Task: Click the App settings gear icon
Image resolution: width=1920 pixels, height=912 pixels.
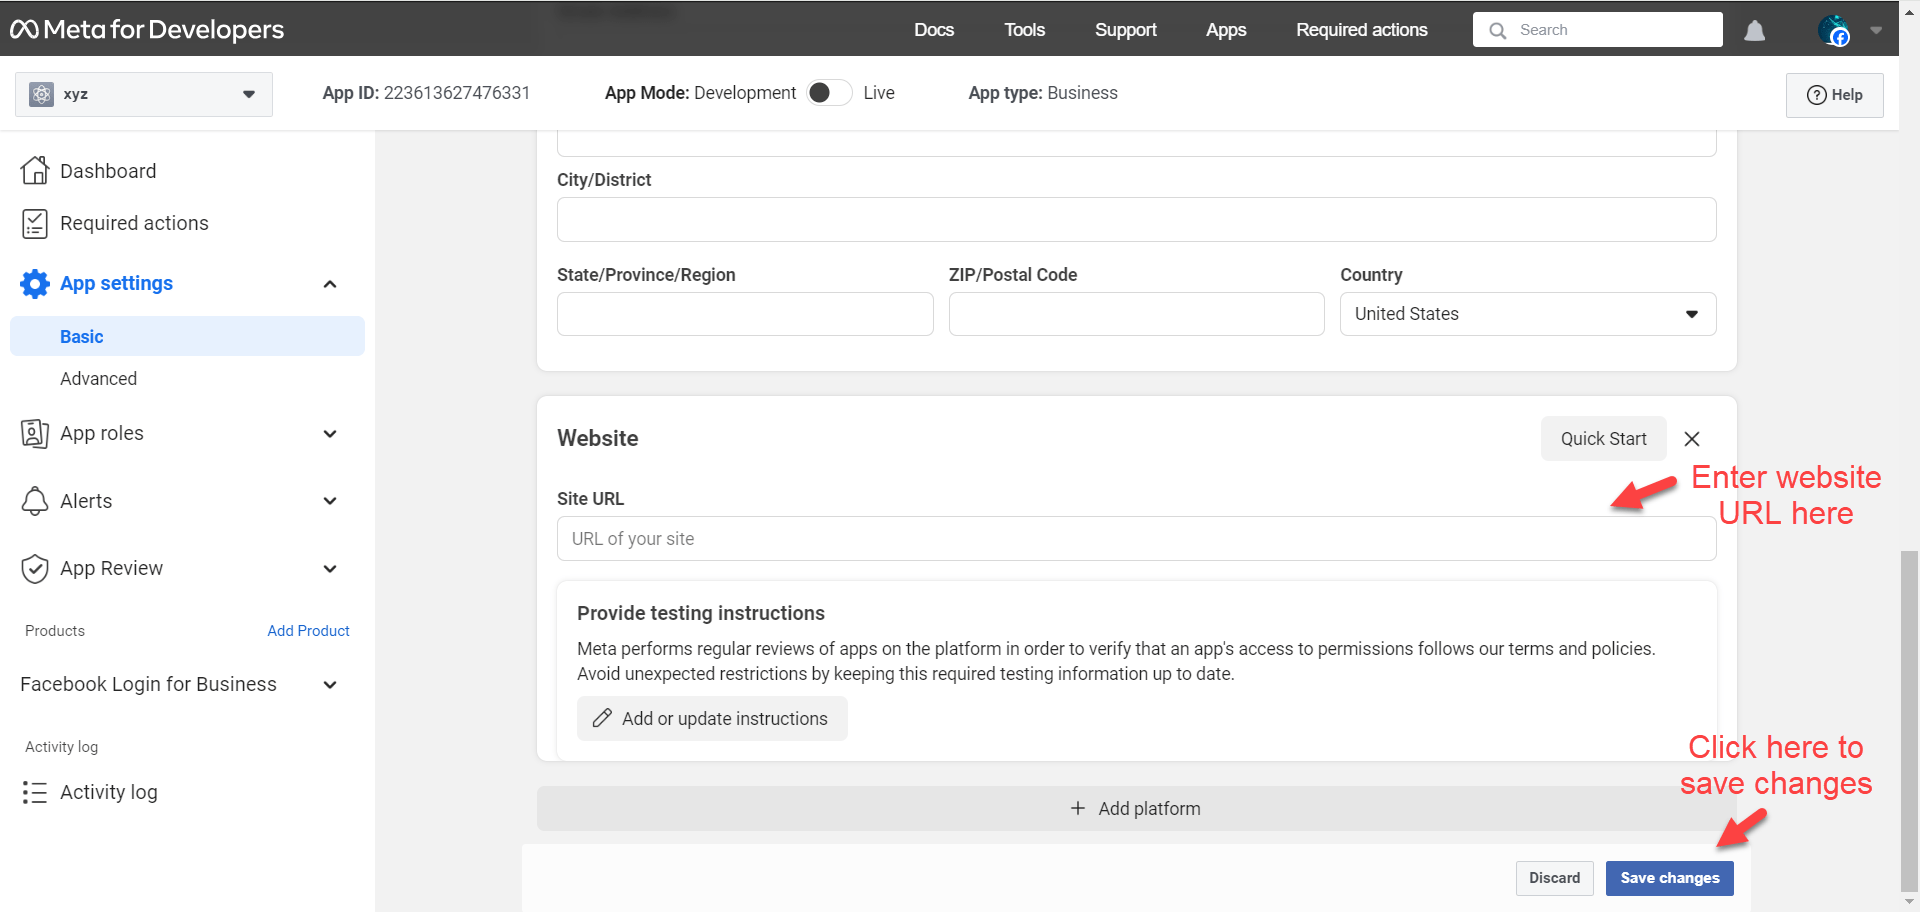Action: point(35,284)
